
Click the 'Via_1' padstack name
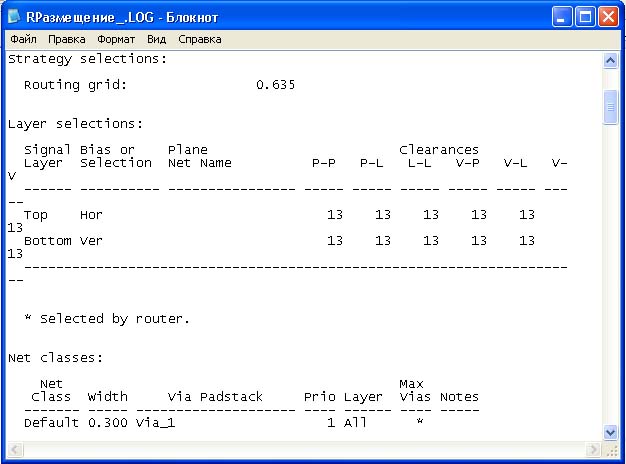point(156,423)
